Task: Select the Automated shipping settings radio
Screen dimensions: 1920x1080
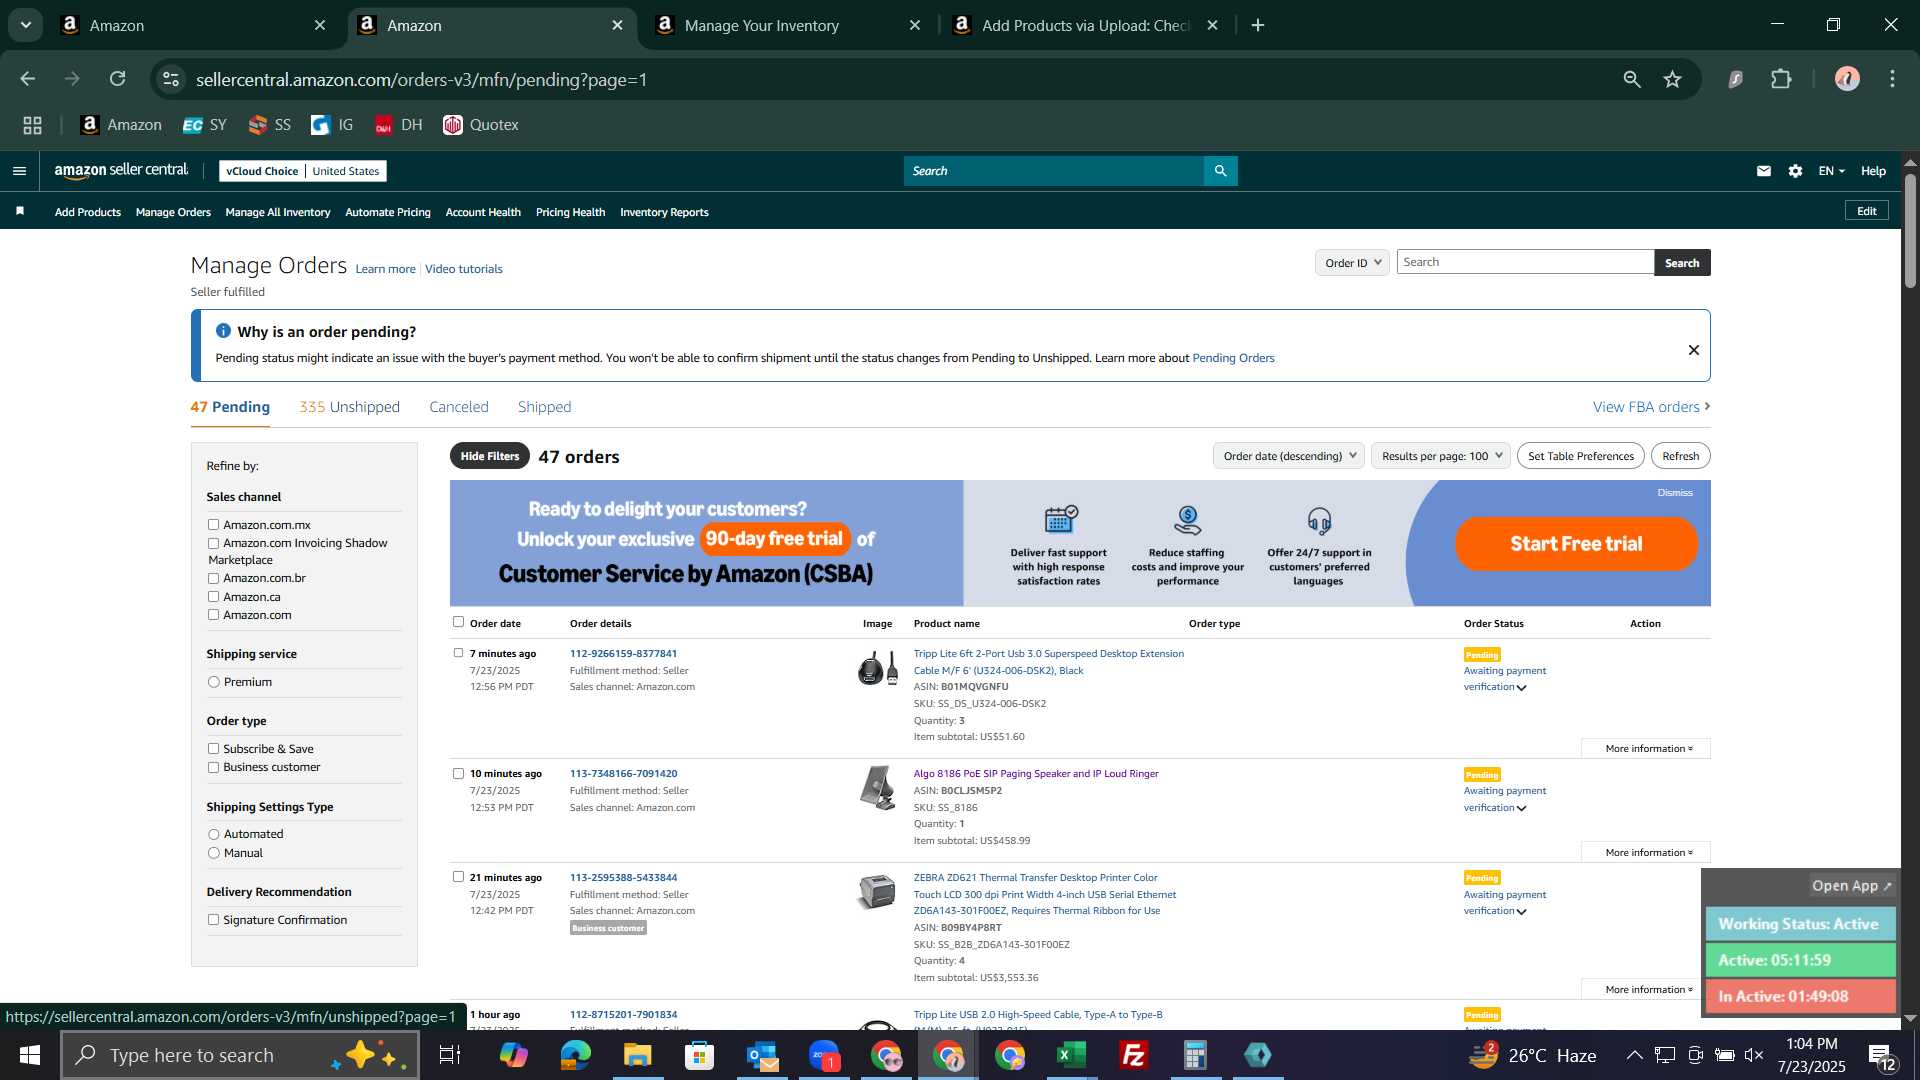Action: coord(213,834)
